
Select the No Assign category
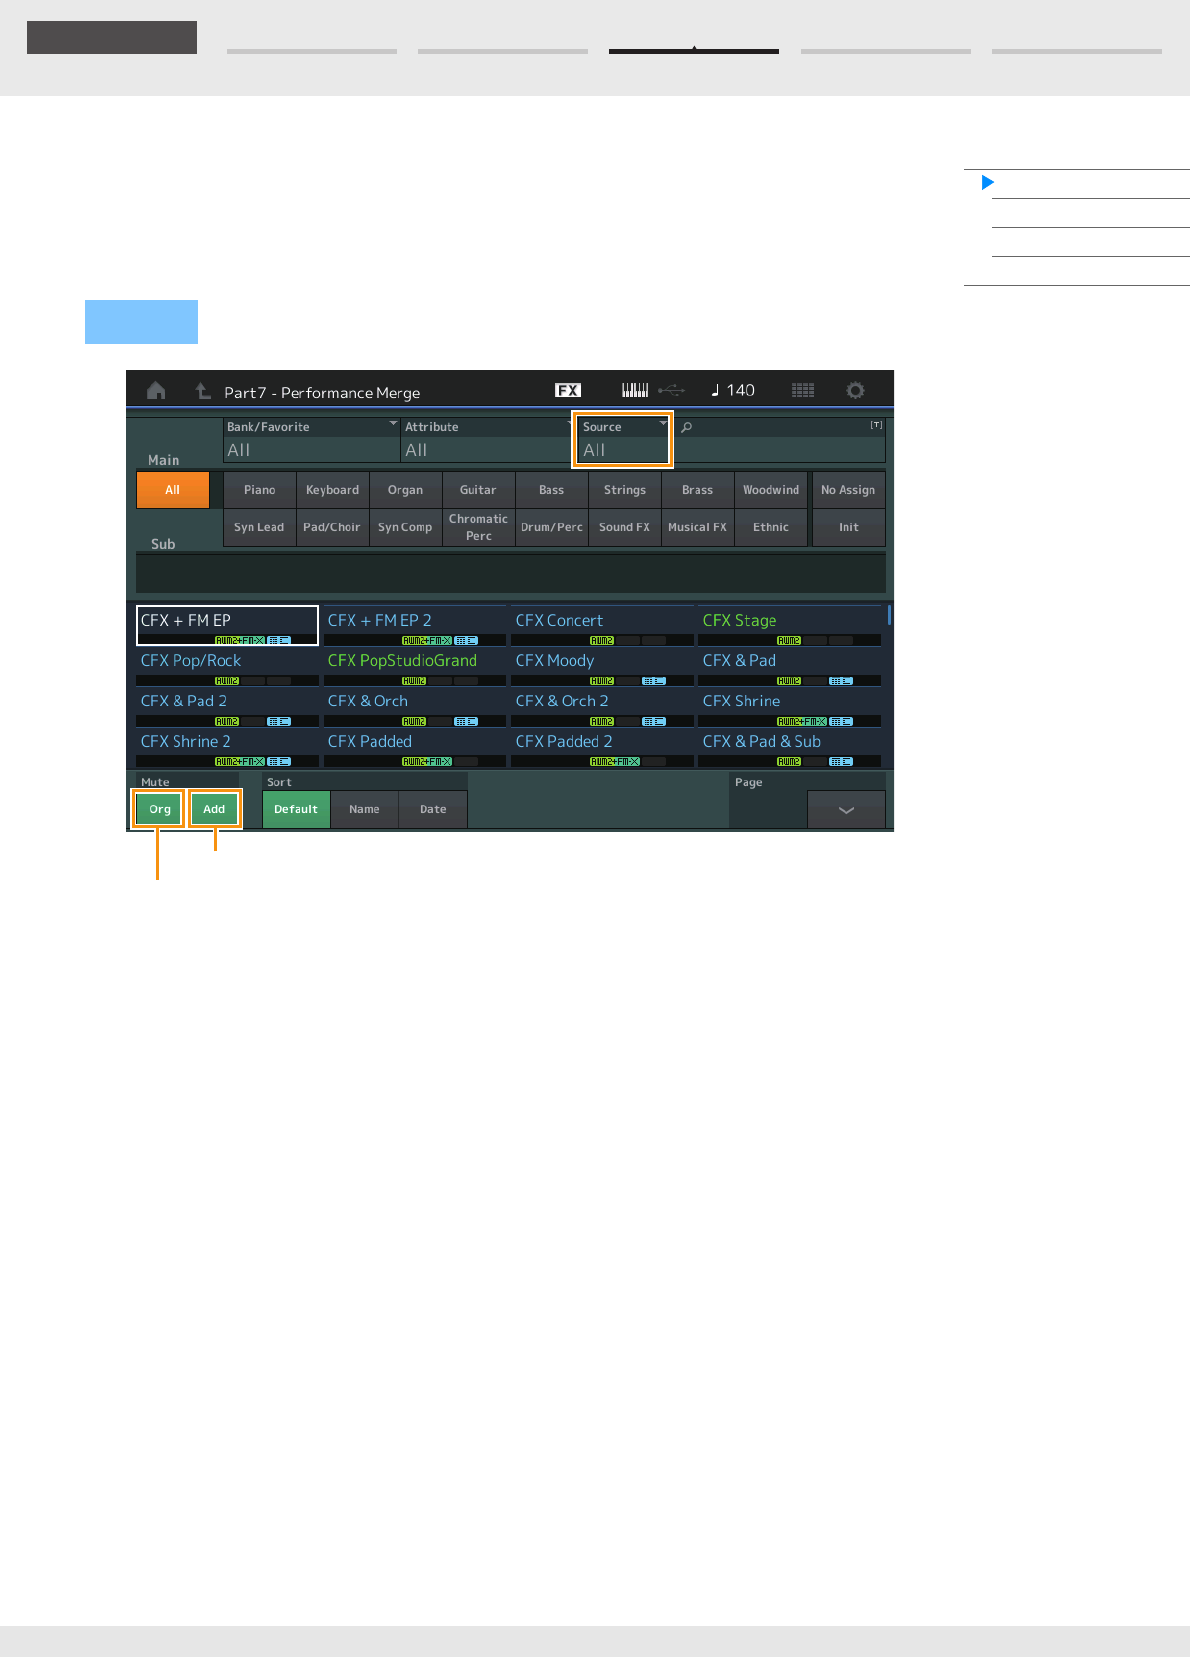pos(848,490)
